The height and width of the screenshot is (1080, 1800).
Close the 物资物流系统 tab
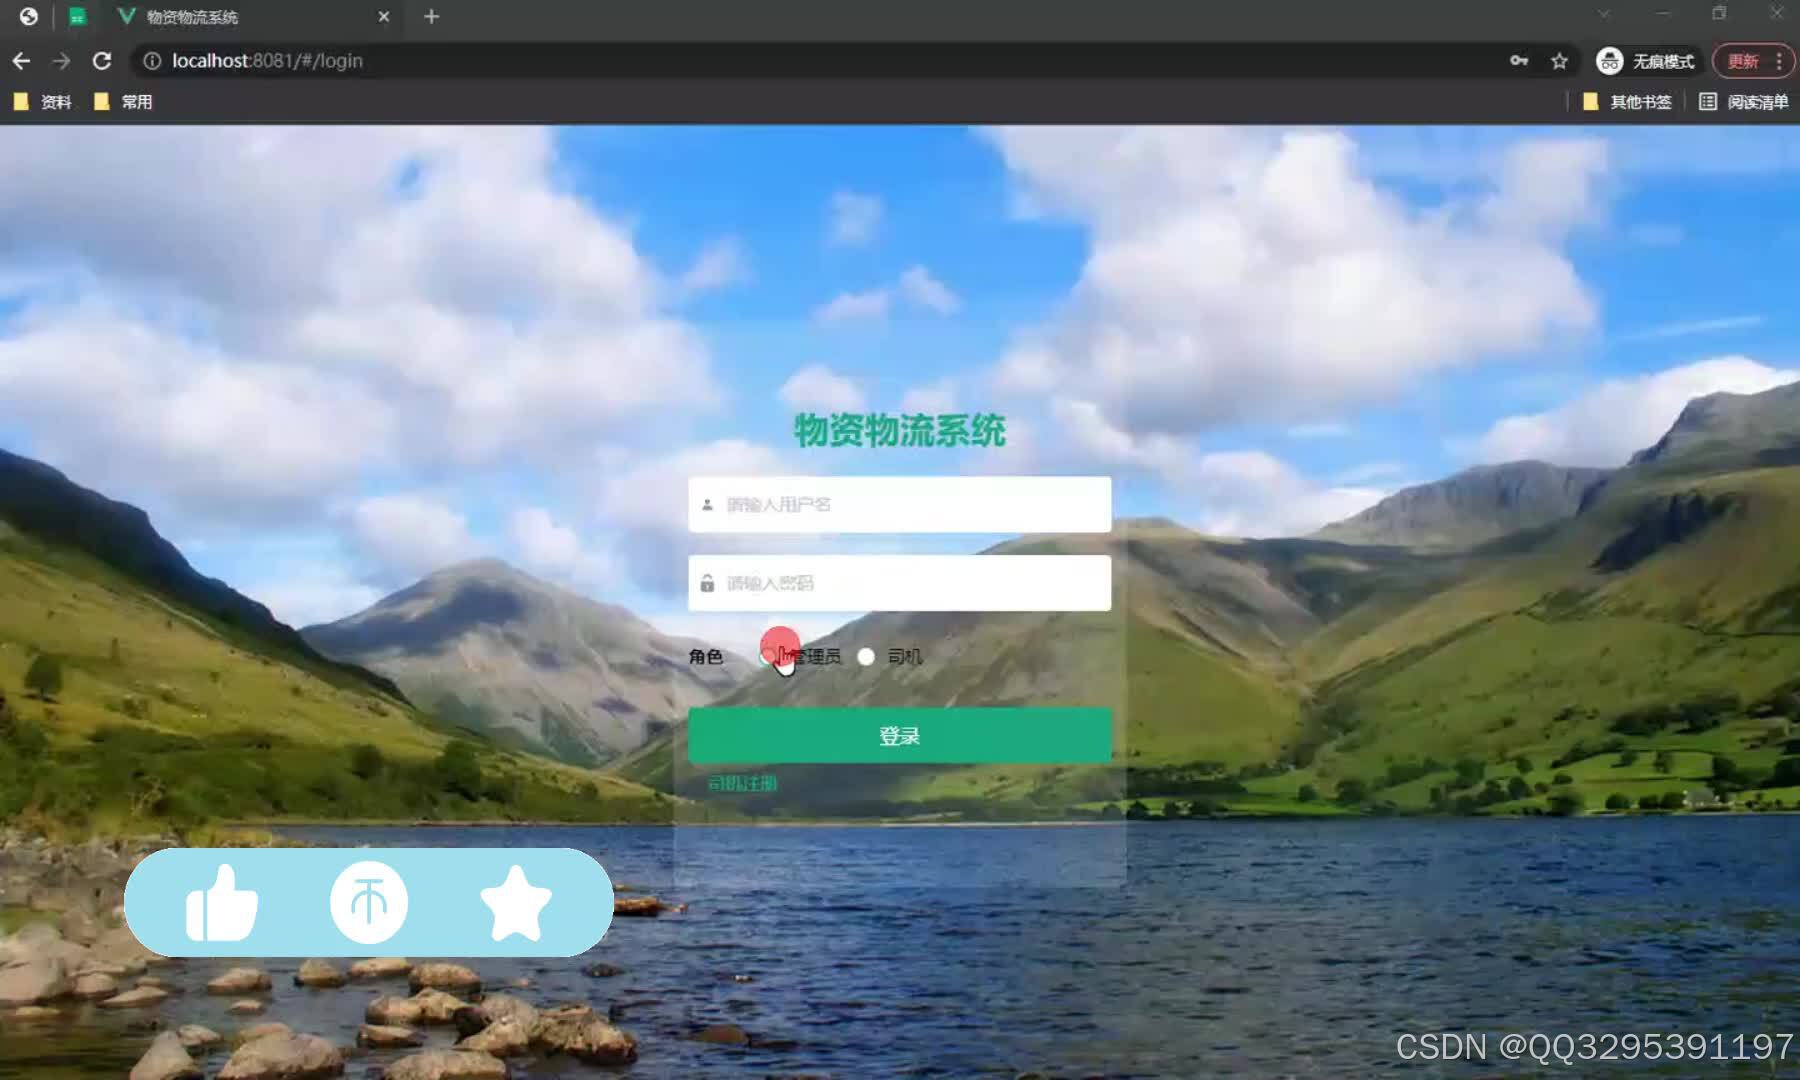[384, 16]
